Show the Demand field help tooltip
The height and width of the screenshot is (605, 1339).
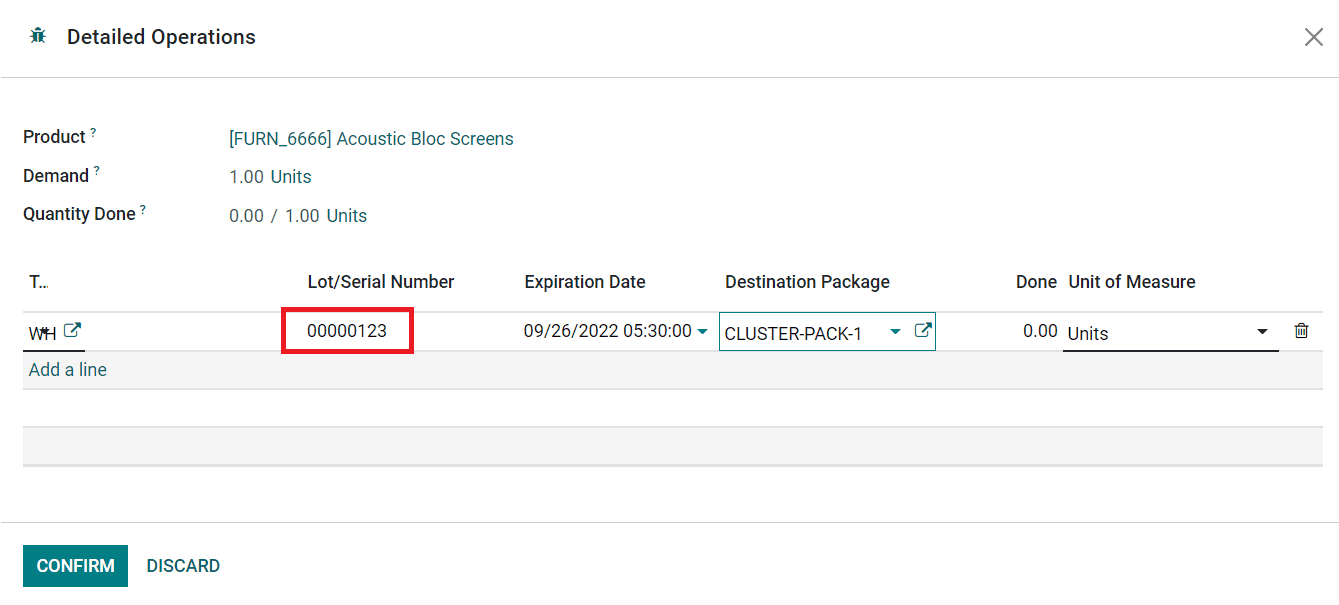(x=97, y=171)
